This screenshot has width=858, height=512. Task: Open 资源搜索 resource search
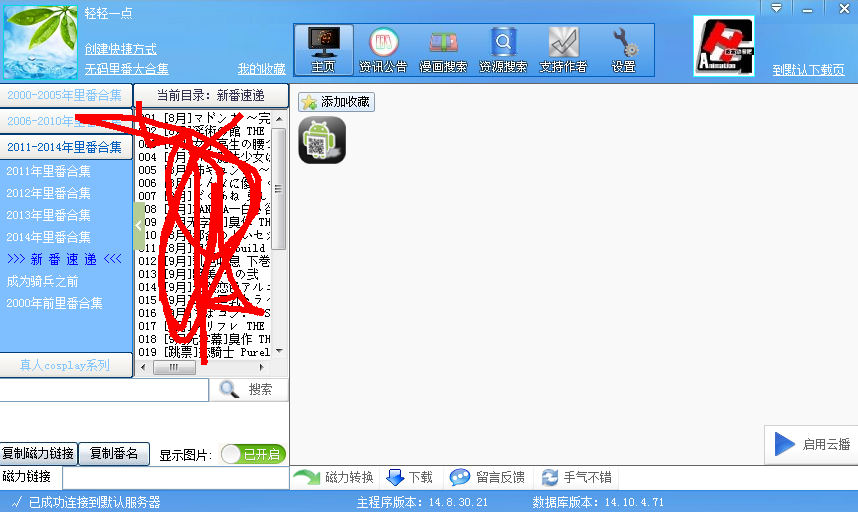503,49
